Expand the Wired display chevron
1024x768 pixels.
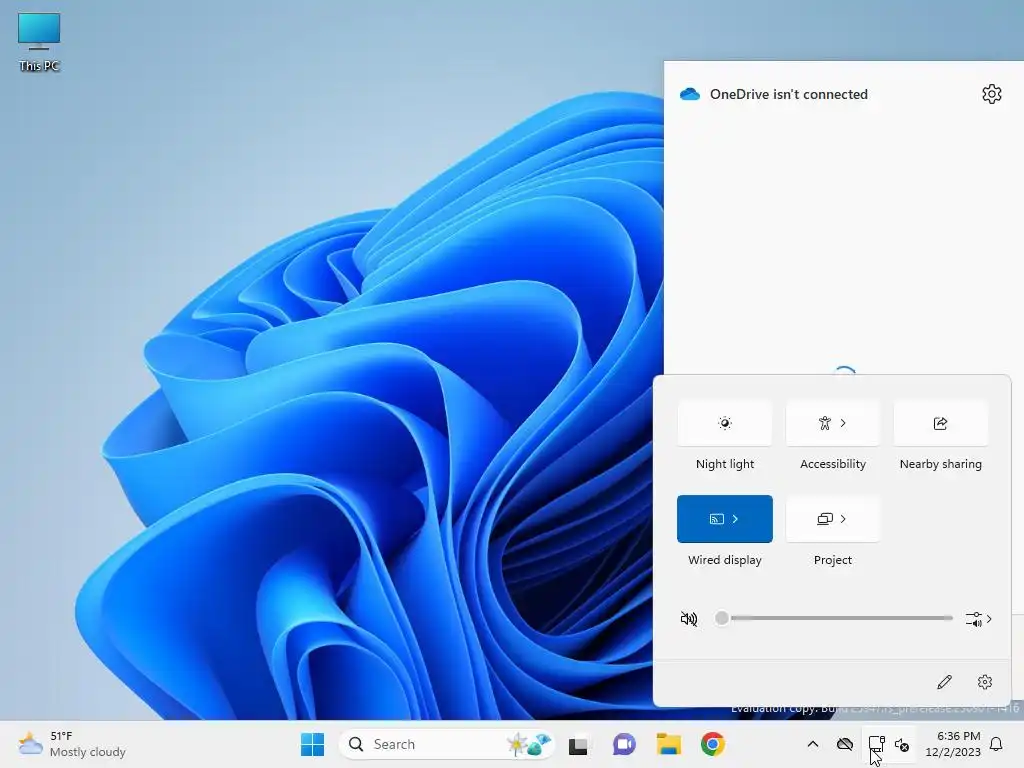pyautogui.click(x=735, y=519)
